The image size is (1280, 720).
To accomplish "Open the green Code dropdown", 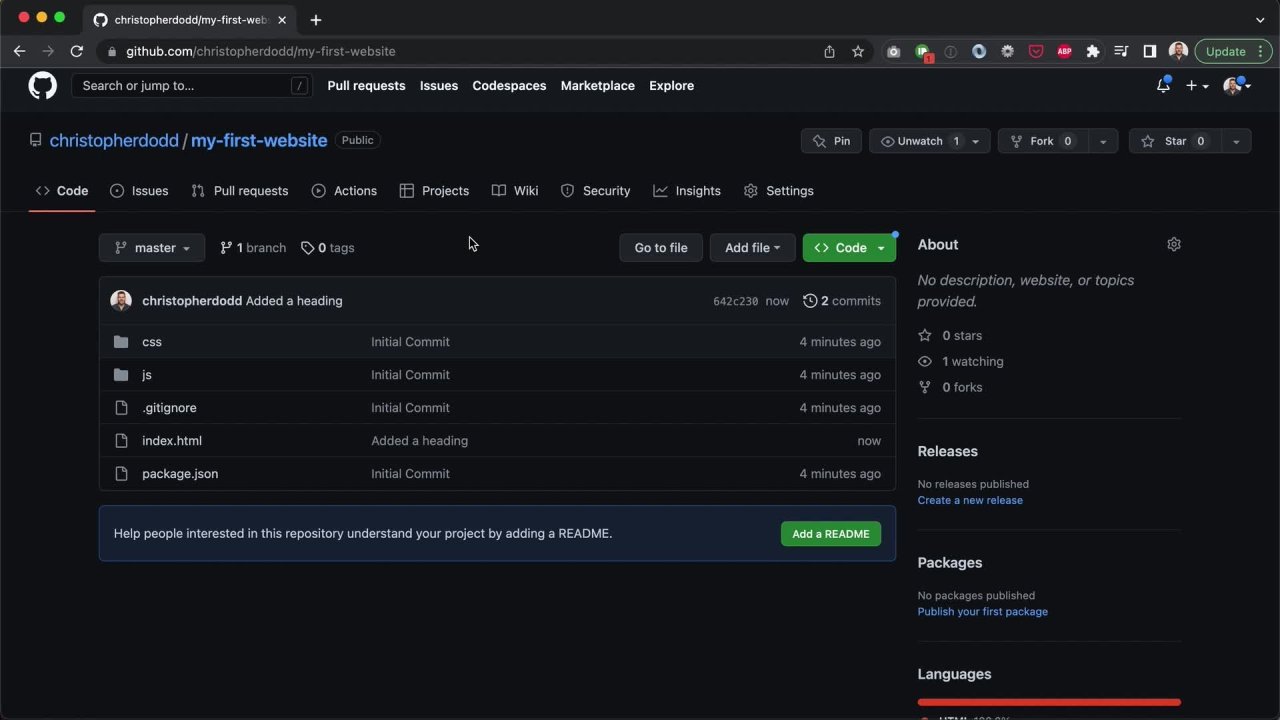I will click(849, 248).
